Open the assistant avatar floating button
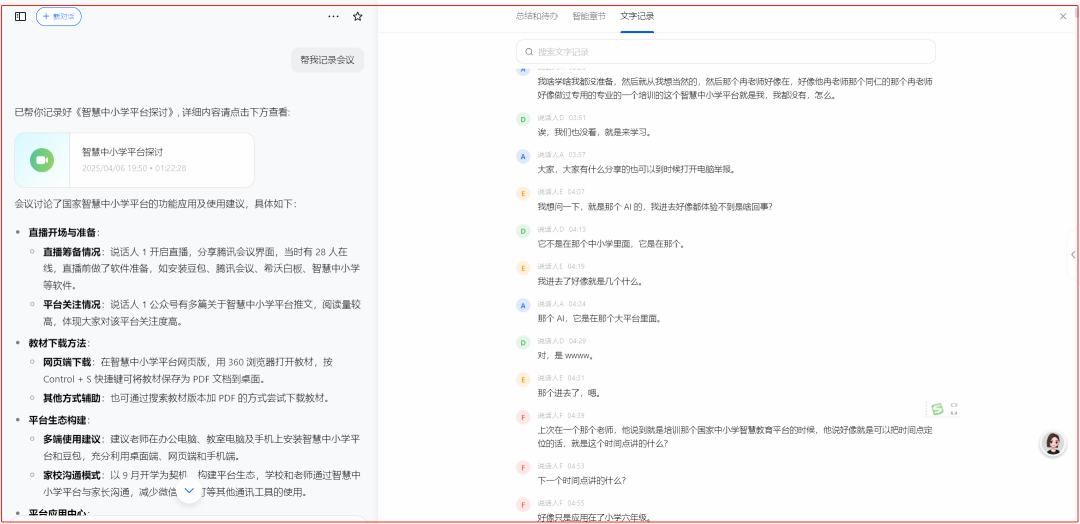1080x524 pixels. tap(1052, 444)
